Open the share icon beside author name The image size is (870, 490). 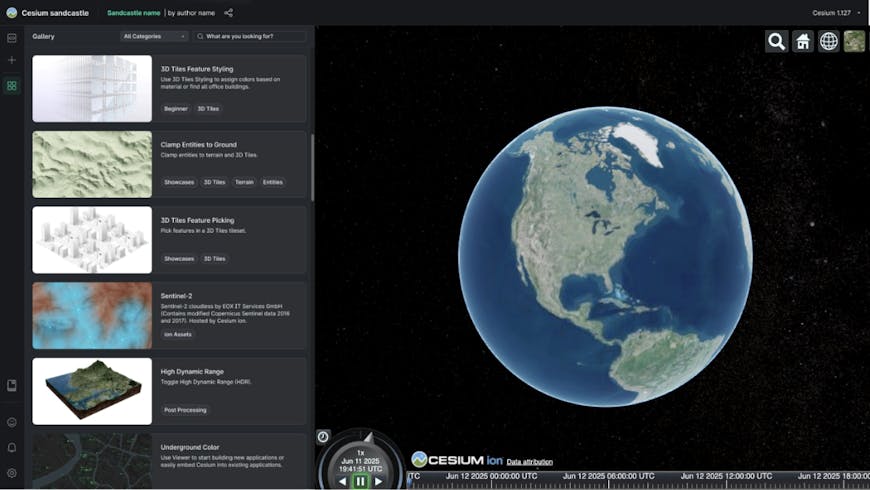pos(229,13)
